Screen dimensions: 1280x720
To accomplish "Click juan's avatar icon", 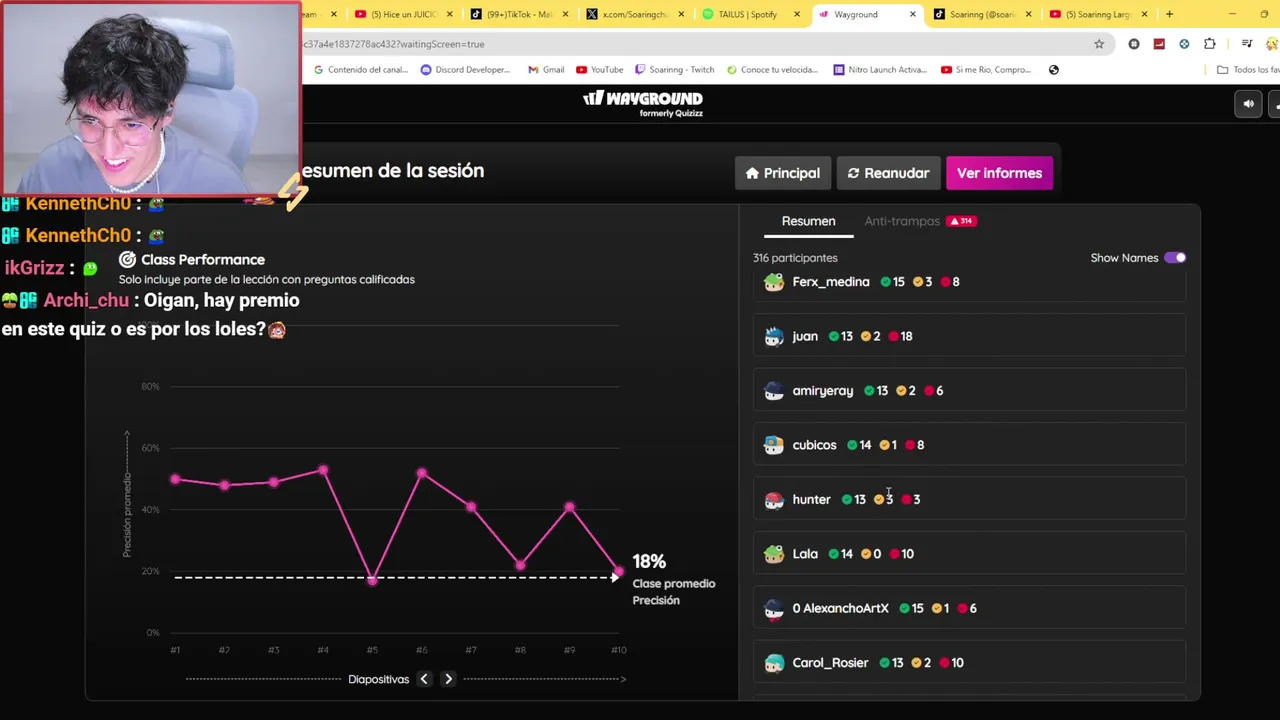I will [774, 336].
